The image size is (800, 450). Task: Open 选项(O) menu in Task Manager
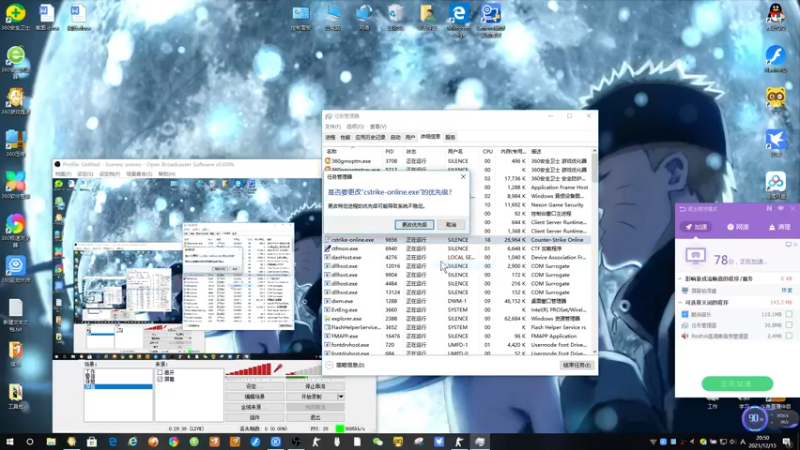[x=355, y=127]
